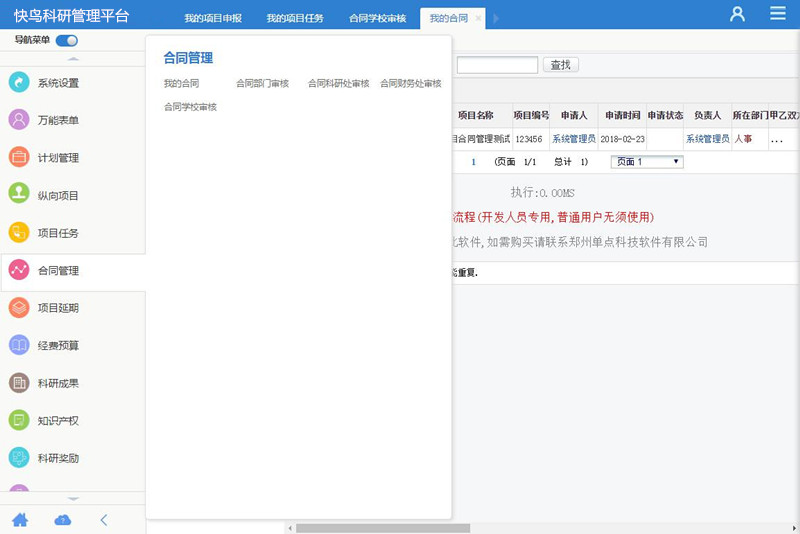Click the 合同管理 panel heading
Screen dimensions: 800x534
click(x=188, y=58)
